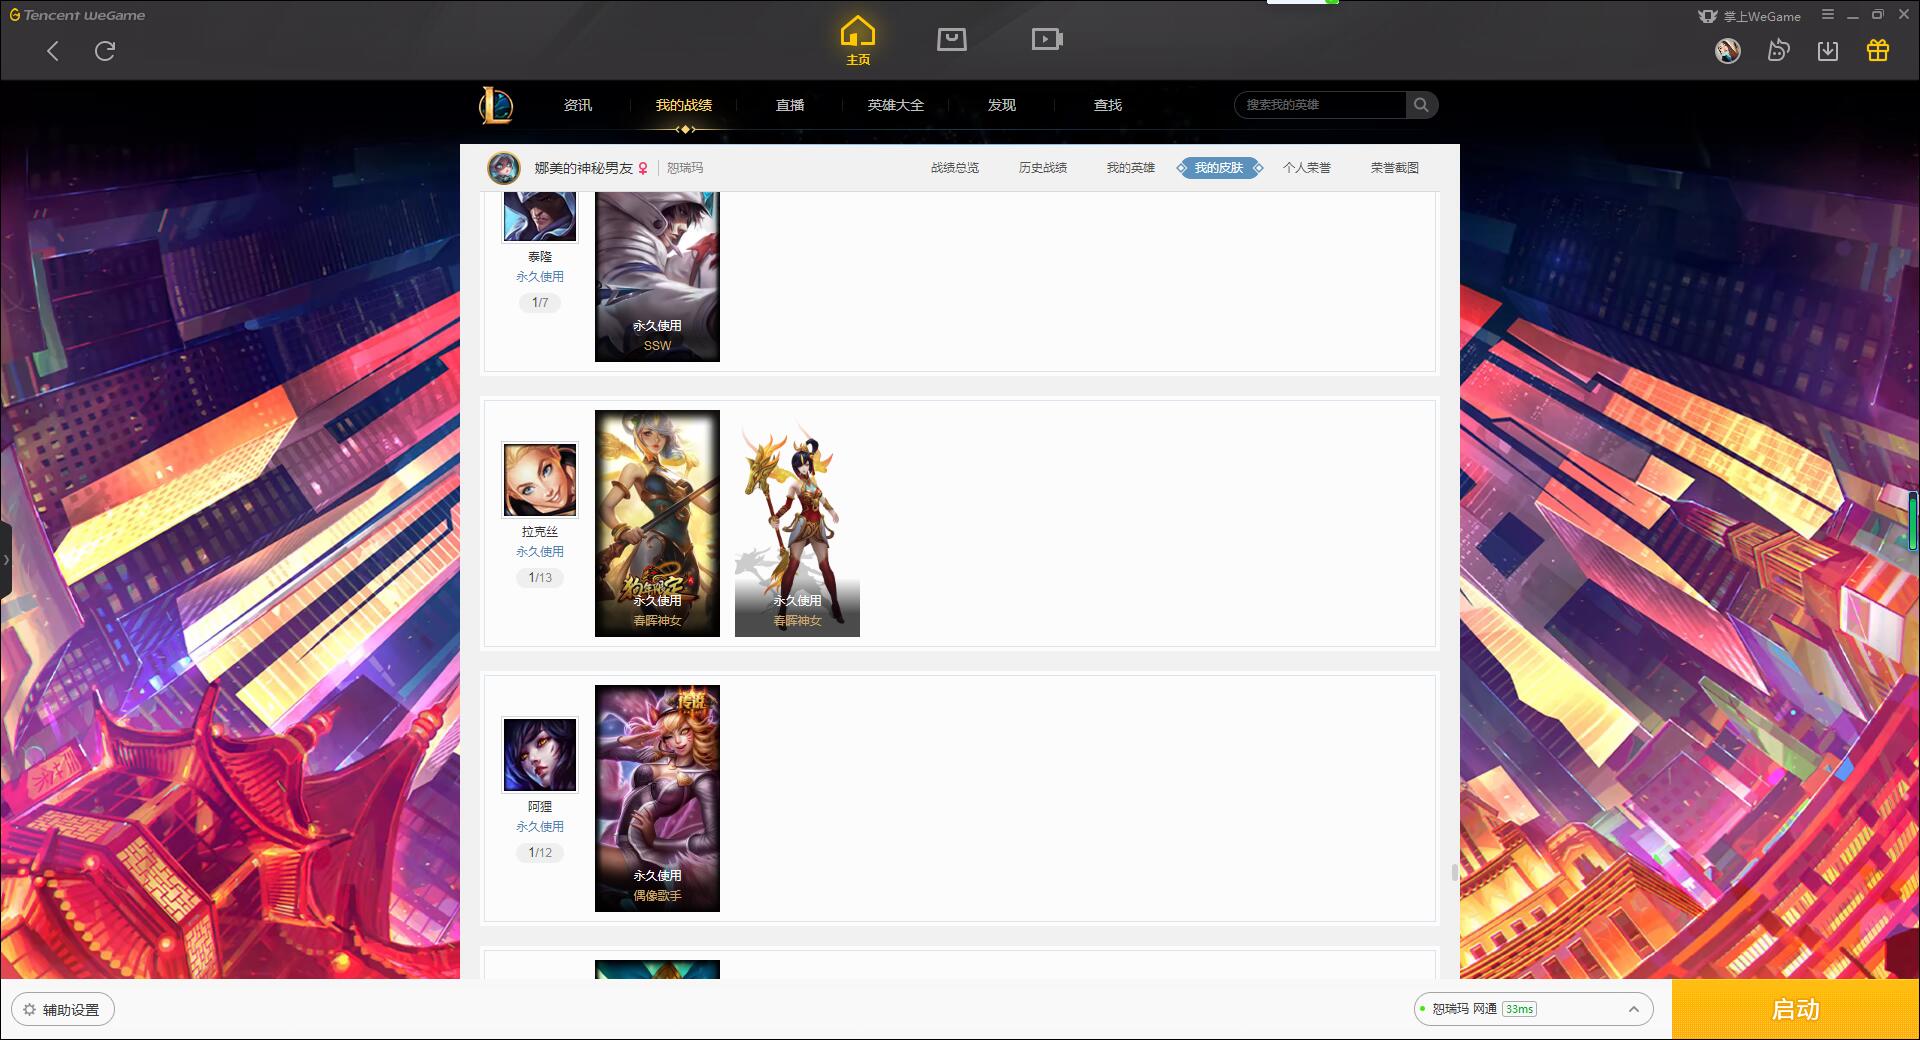This screenshot has width=1920, height=1040.
Task: Click the summoner profile avatar by 娜美的神秘男友
Action: (x=504, y=168)
